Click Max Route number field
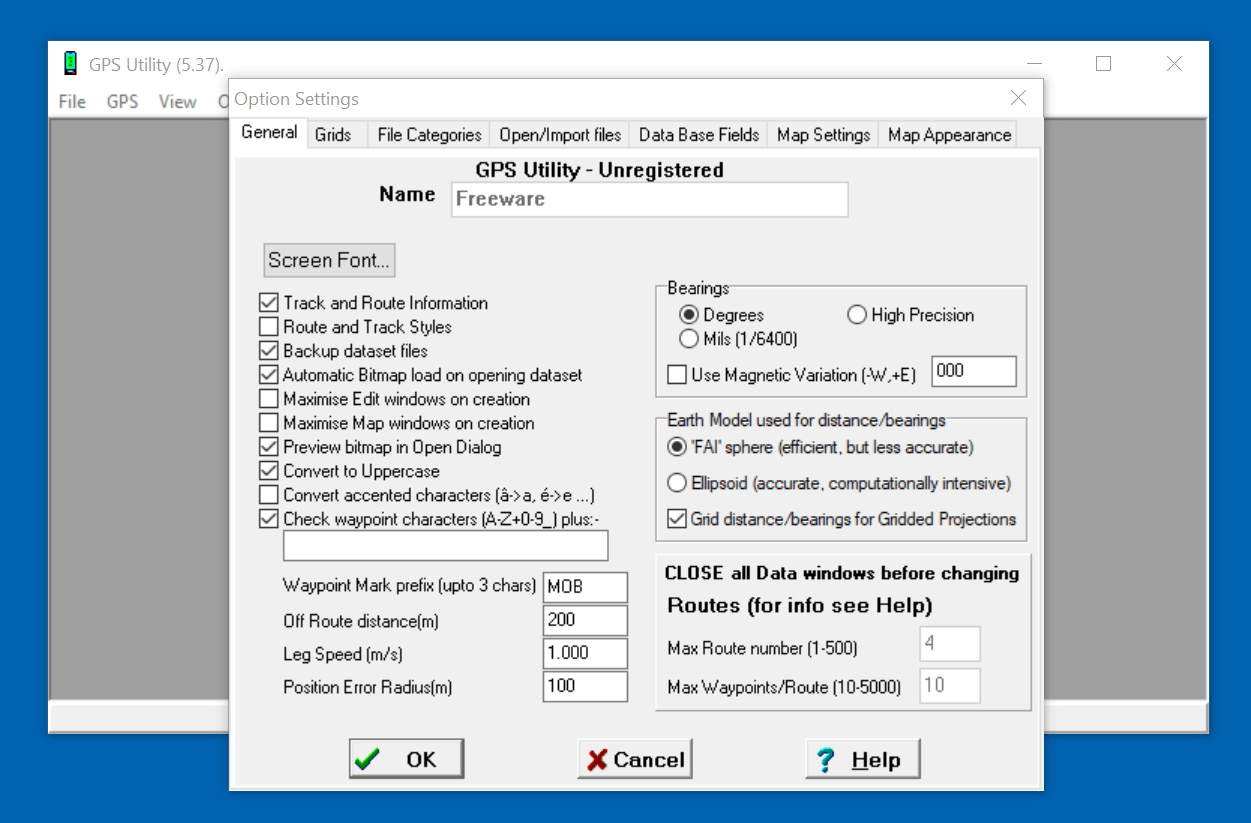This screenshot has width=1251, height=823. coord(950,644)
